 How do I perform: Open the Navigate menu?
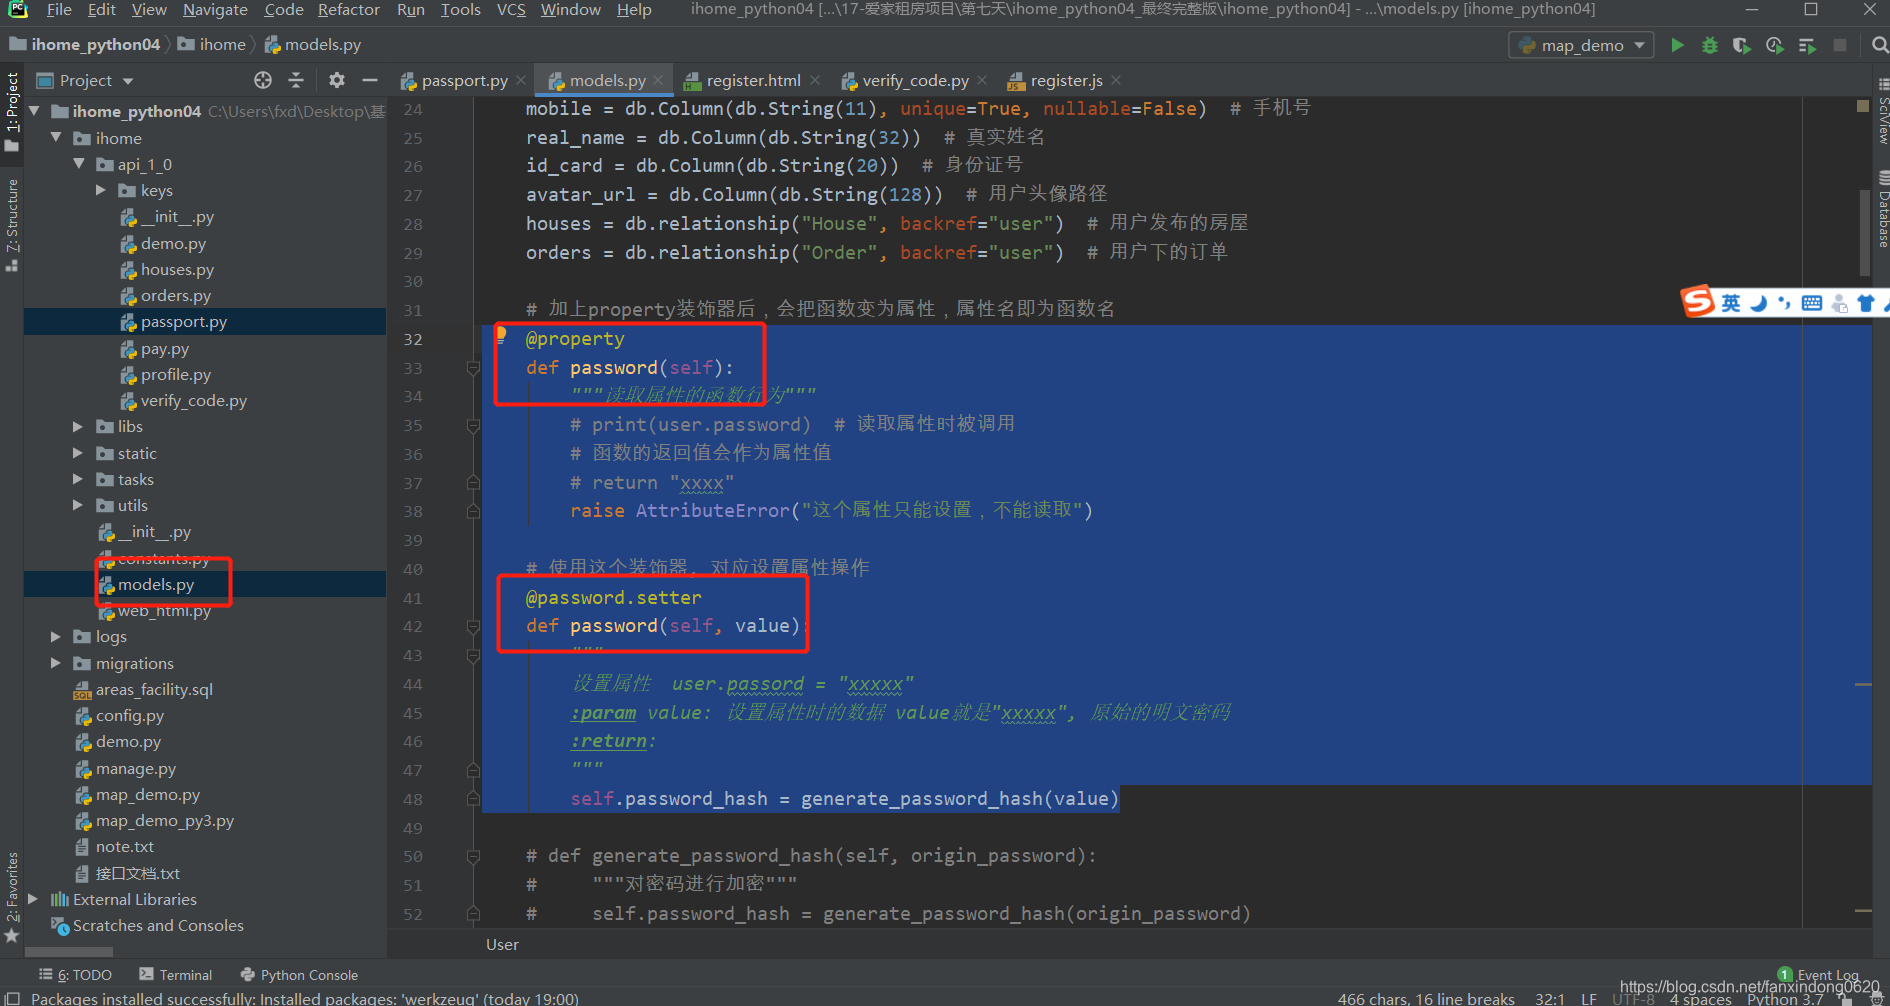(215, 10)
